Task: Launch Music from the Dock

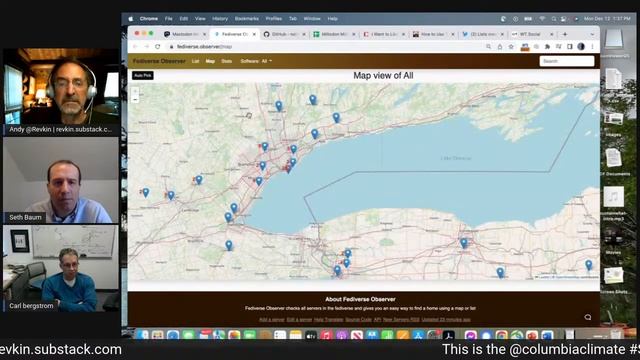Action: point(326,336)
